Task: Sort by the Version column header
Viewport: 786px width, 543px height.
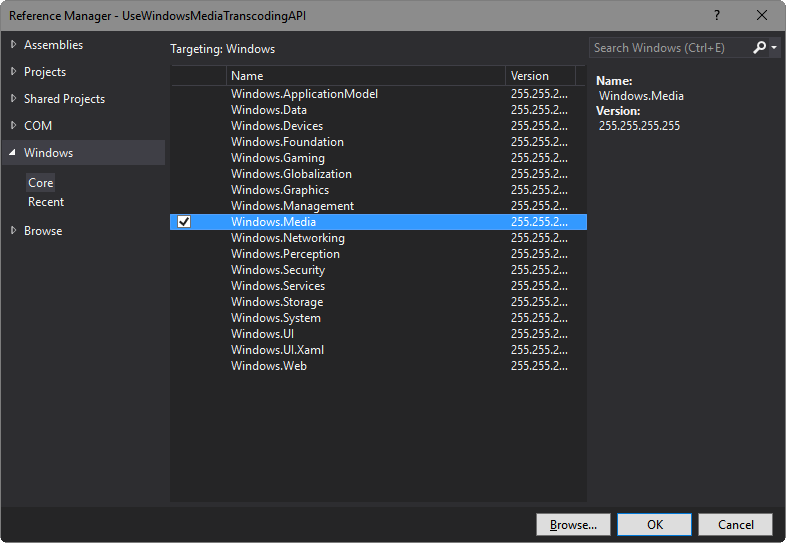Action: point(540,76)
